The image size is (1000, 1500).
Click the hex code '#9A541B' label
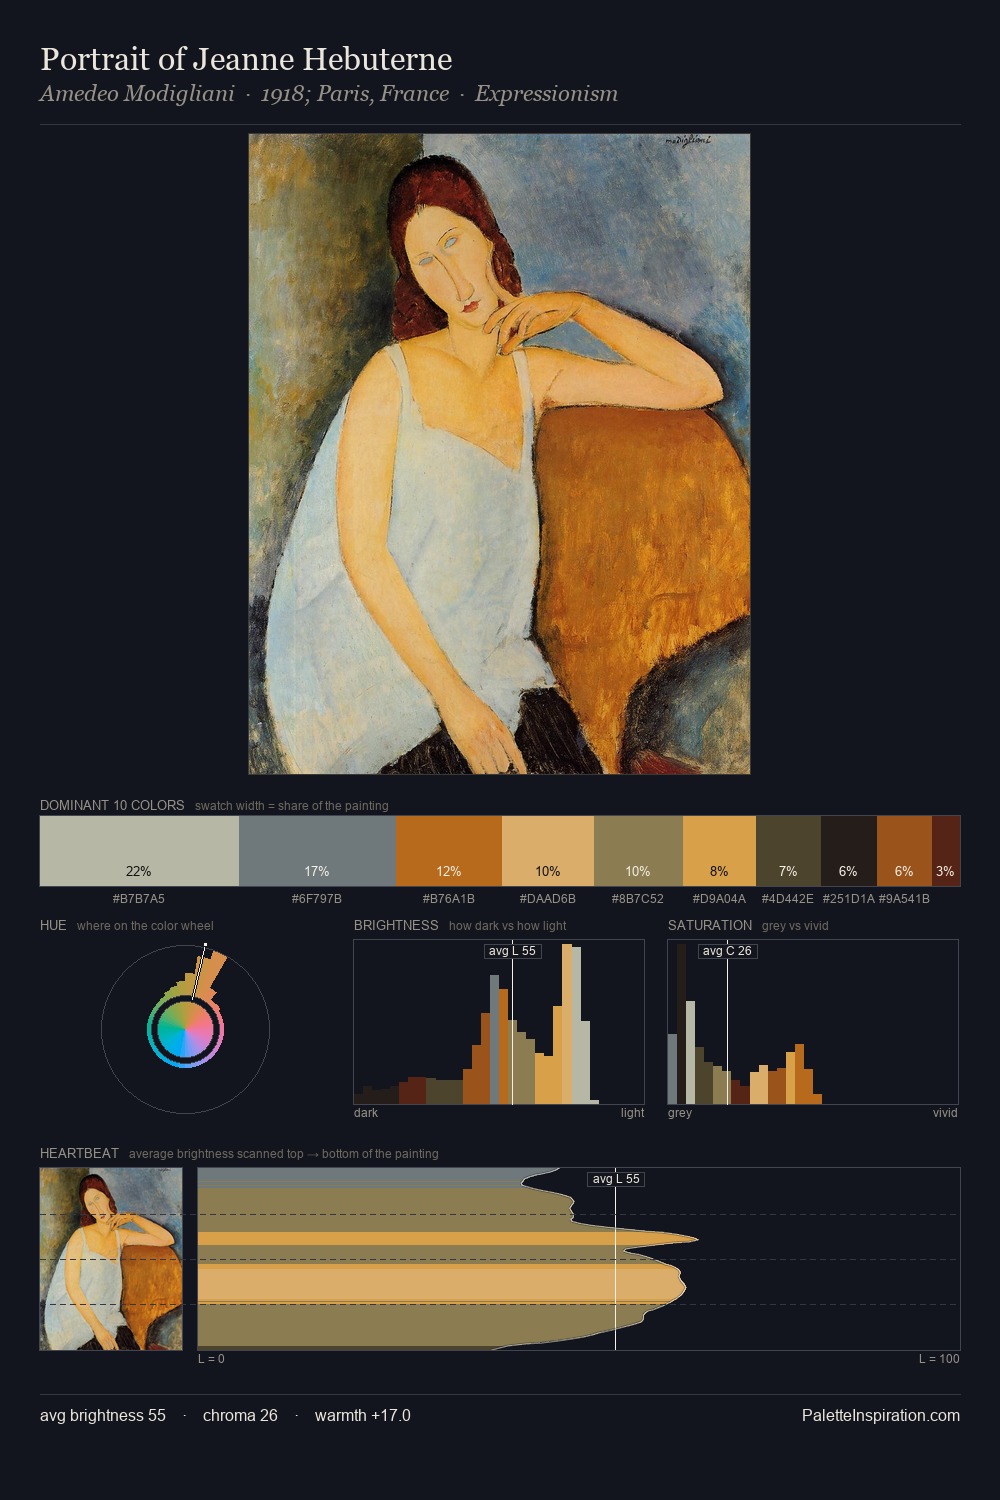904,898
